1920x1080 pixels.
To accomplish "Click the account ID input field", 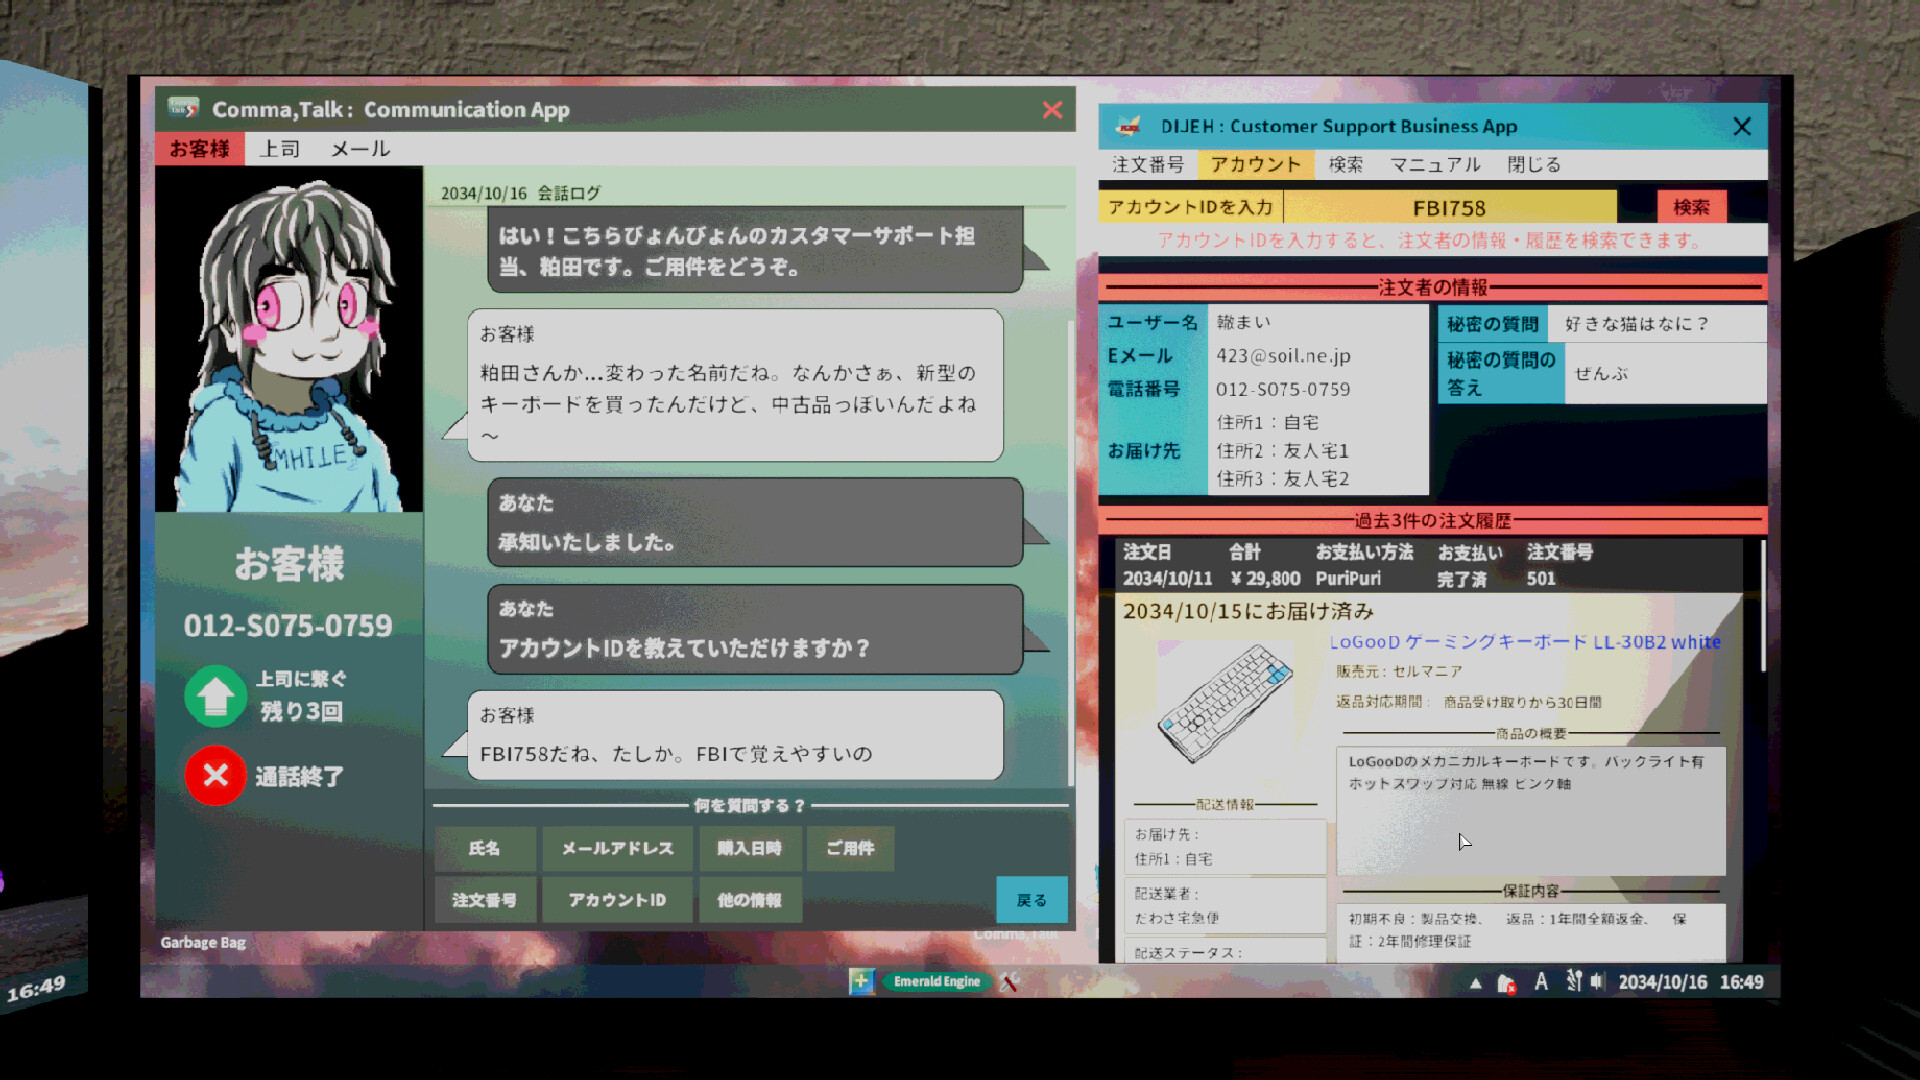I will (1449, 207).
